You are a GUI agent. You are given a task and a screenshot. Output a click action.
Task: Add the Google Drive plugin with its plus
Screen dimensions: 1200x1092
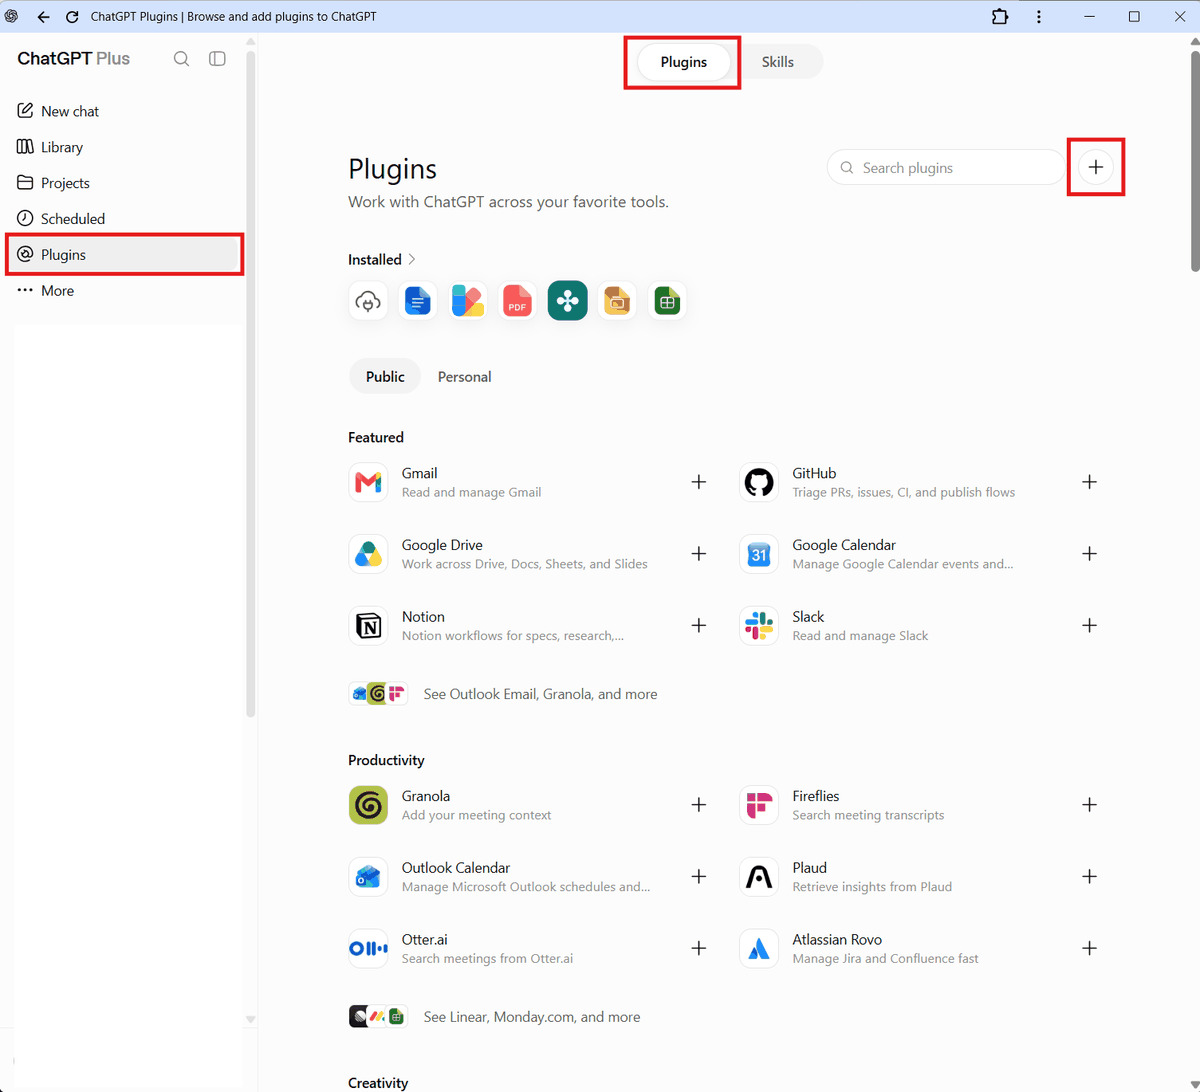click(x=699, y=554)
